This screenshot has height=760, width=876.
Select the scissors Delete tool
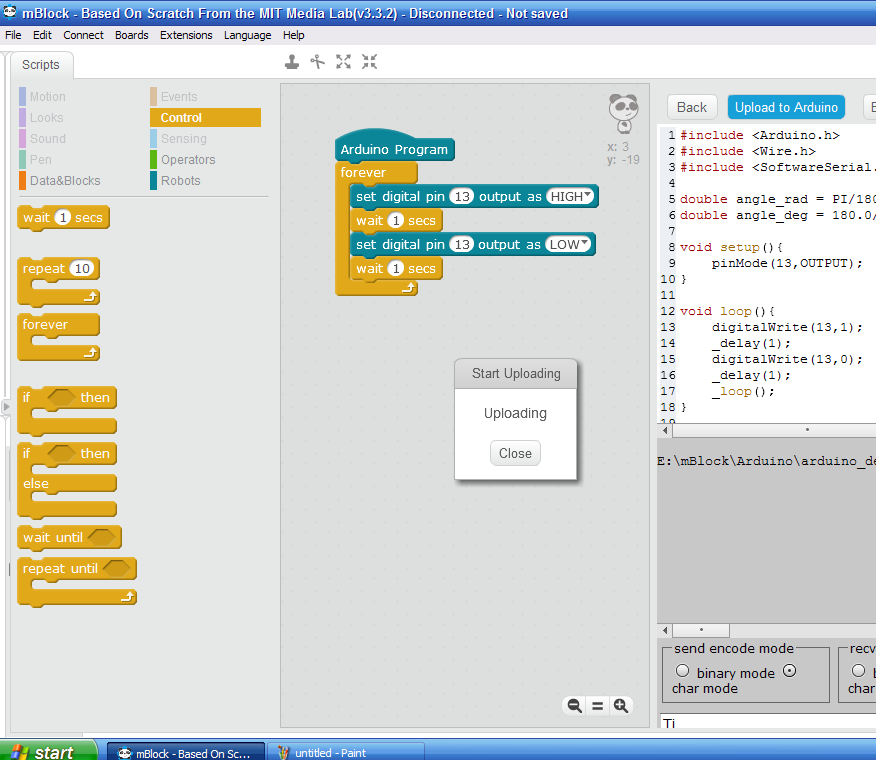(x=318, y=62)
